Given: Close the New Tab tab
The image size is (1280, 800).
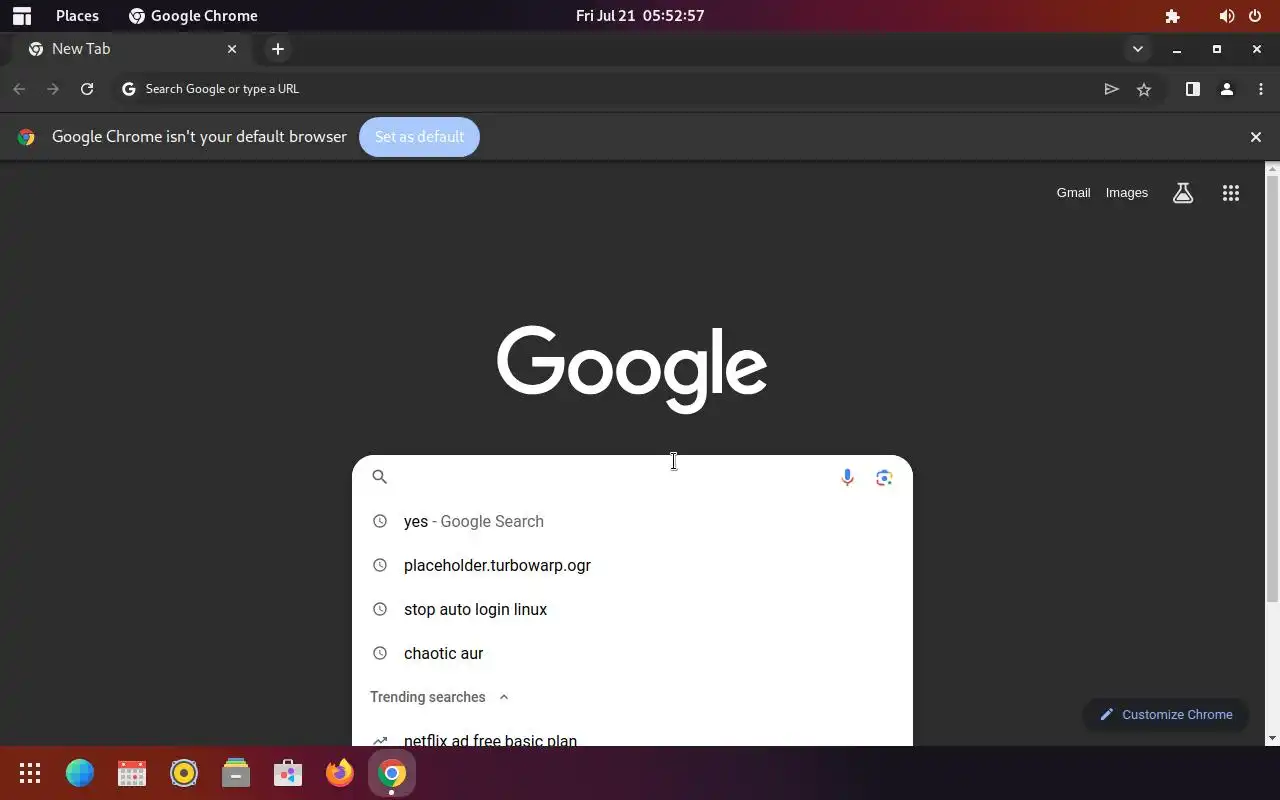Looking at the screenshot, I should pos(232,49).
